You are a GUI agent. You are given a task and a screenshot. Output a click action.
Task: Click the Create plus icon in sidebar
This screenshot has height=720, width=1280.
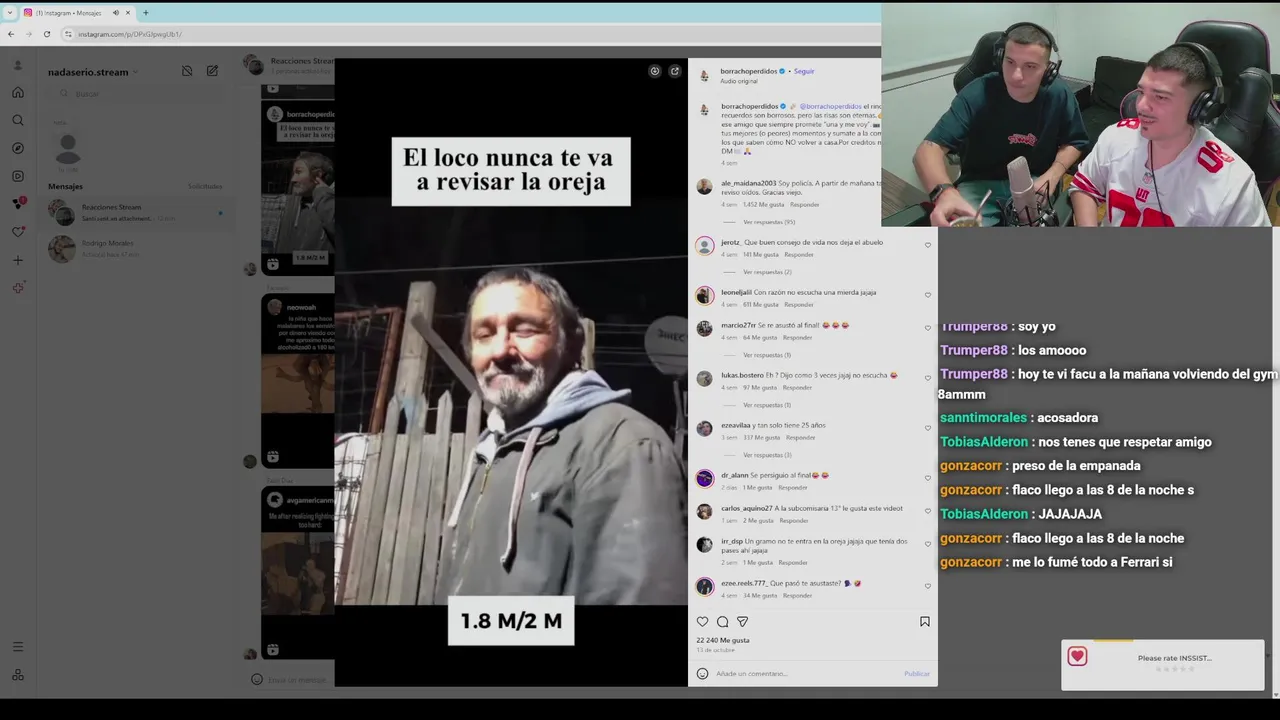18,260
